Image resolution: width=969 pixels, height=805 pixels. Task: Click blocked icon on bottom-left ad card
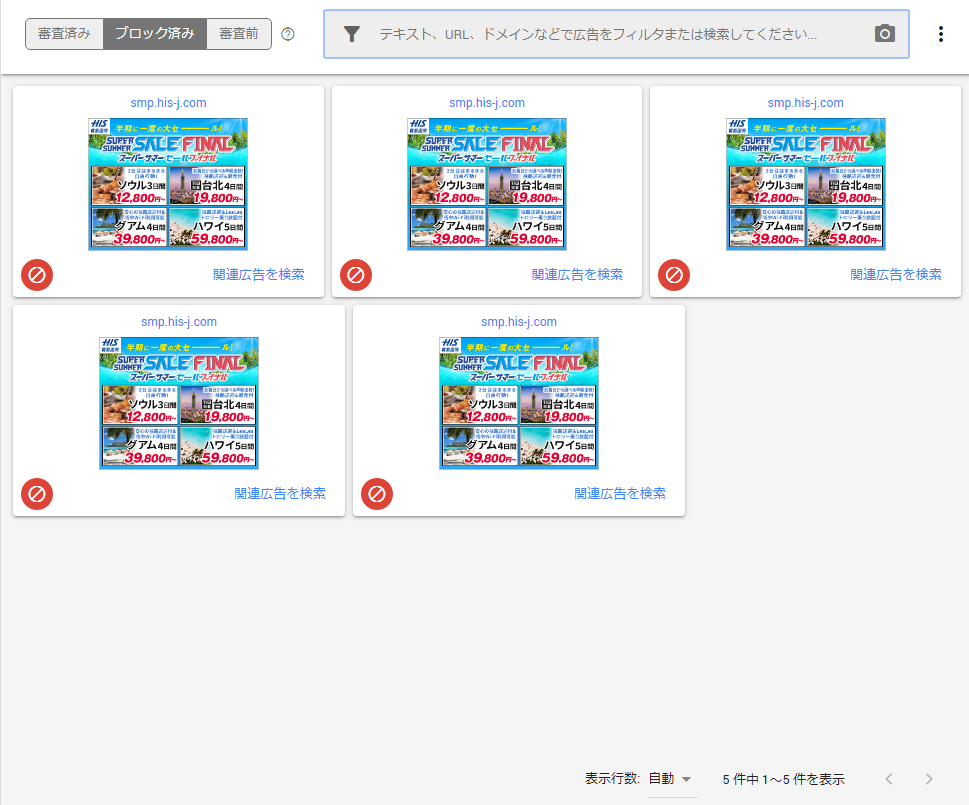[x=37, y=494]
